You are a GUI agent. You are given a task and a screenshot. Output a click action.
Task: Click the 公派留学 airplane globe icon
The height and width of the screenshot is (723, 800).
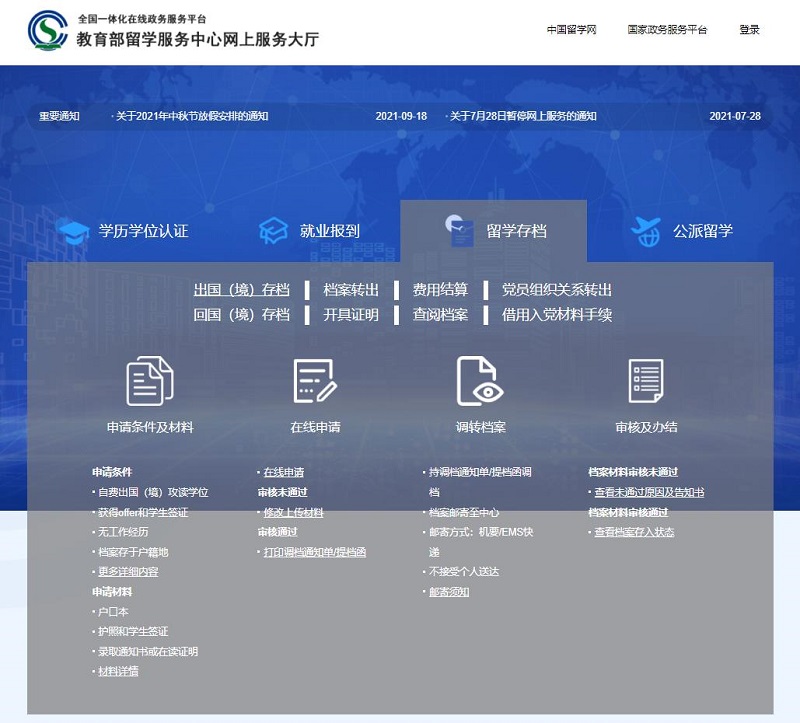pyautogui.click(x=645, y=231)
